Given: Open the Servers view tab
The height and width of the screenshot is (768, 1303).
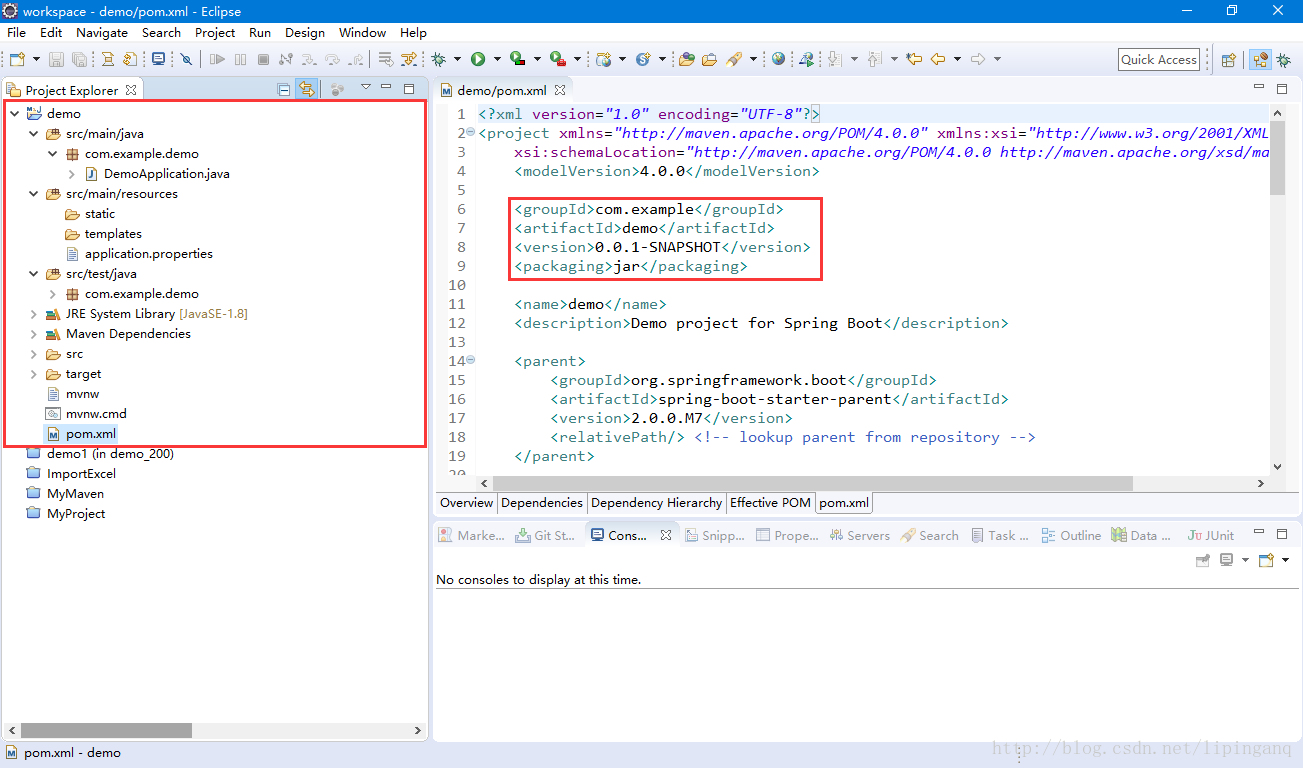Looking at the screenshot, I should (859, 536).
